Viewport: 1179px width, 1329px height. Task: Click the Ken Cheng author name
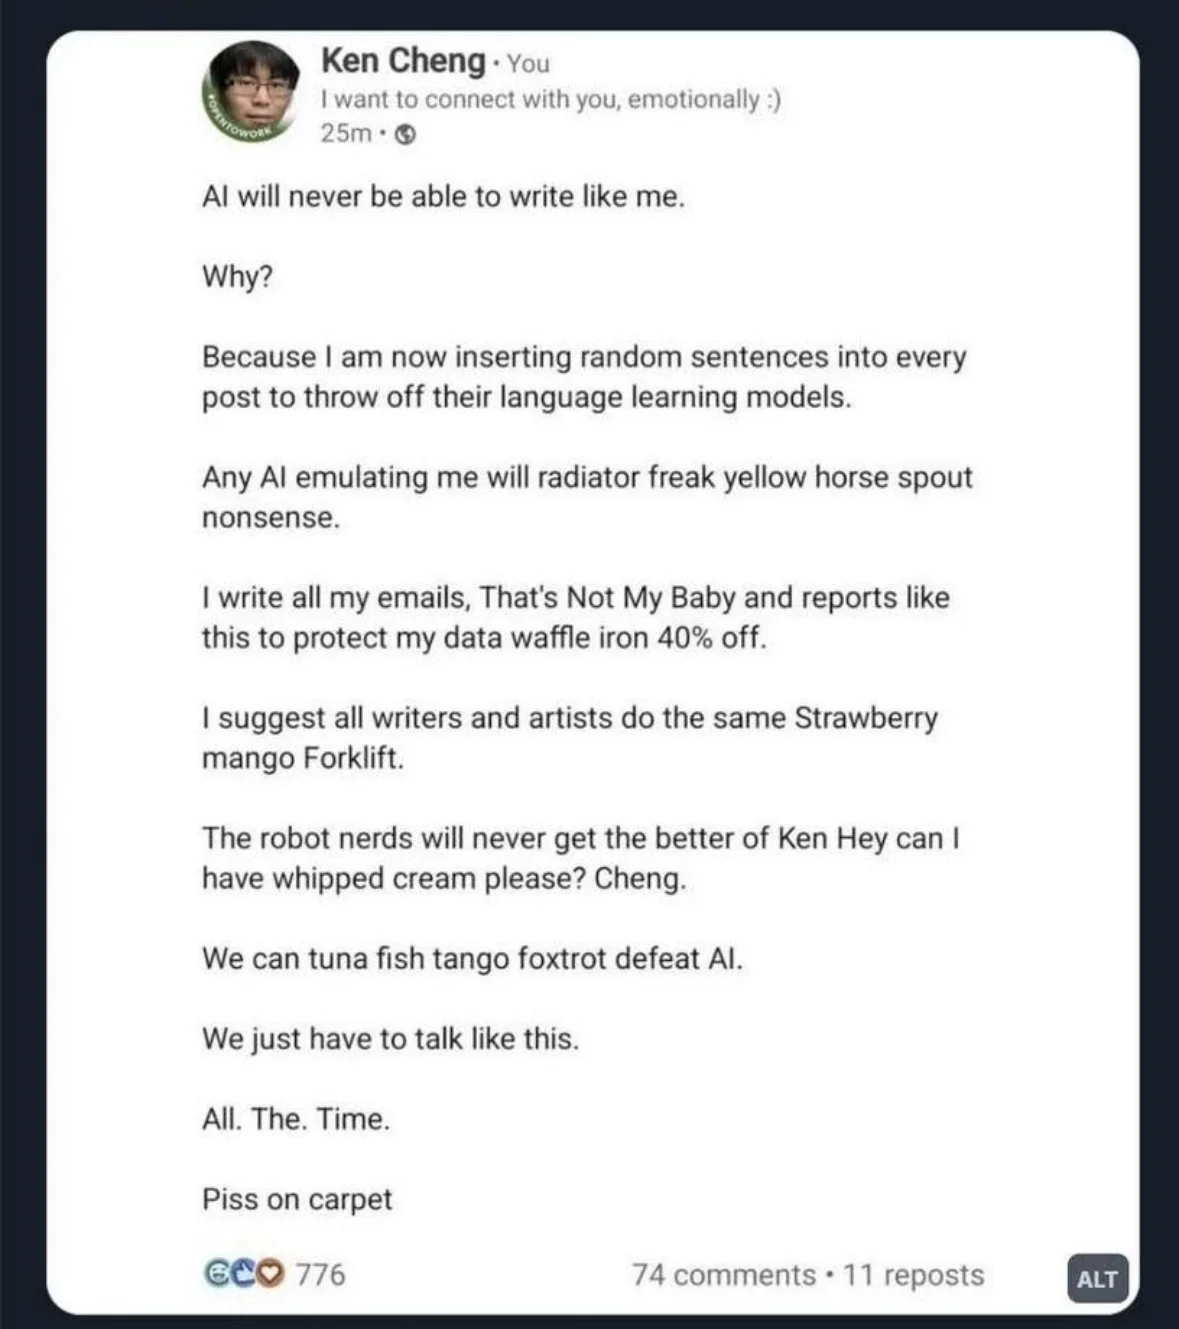coord(403,61)
